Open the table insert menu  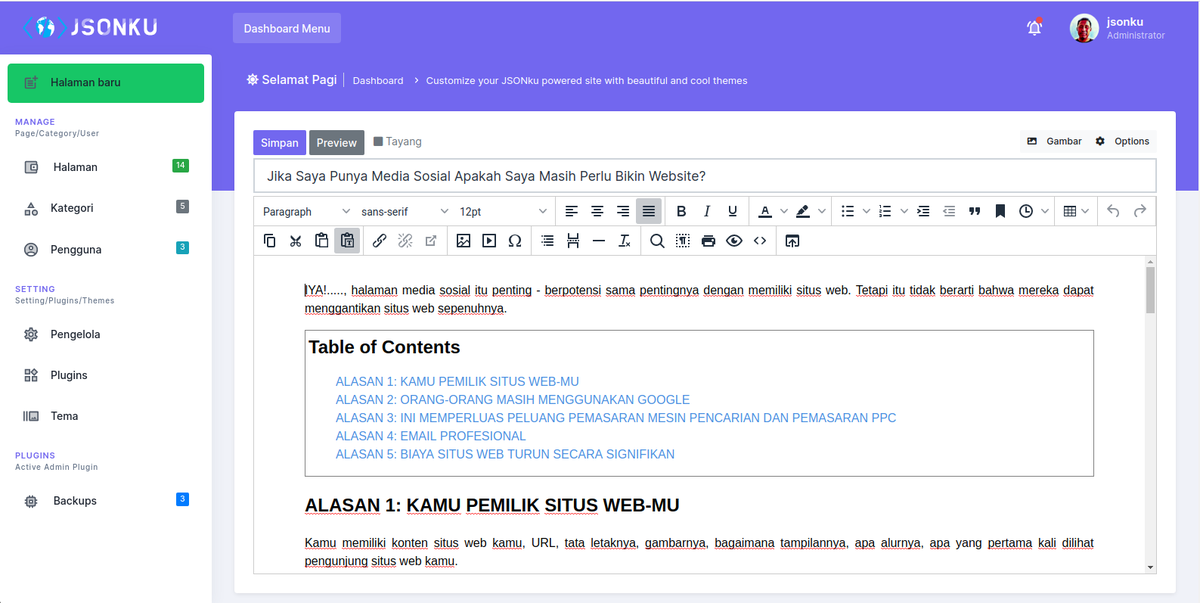pyautogui.click(x=1076, y=211)
